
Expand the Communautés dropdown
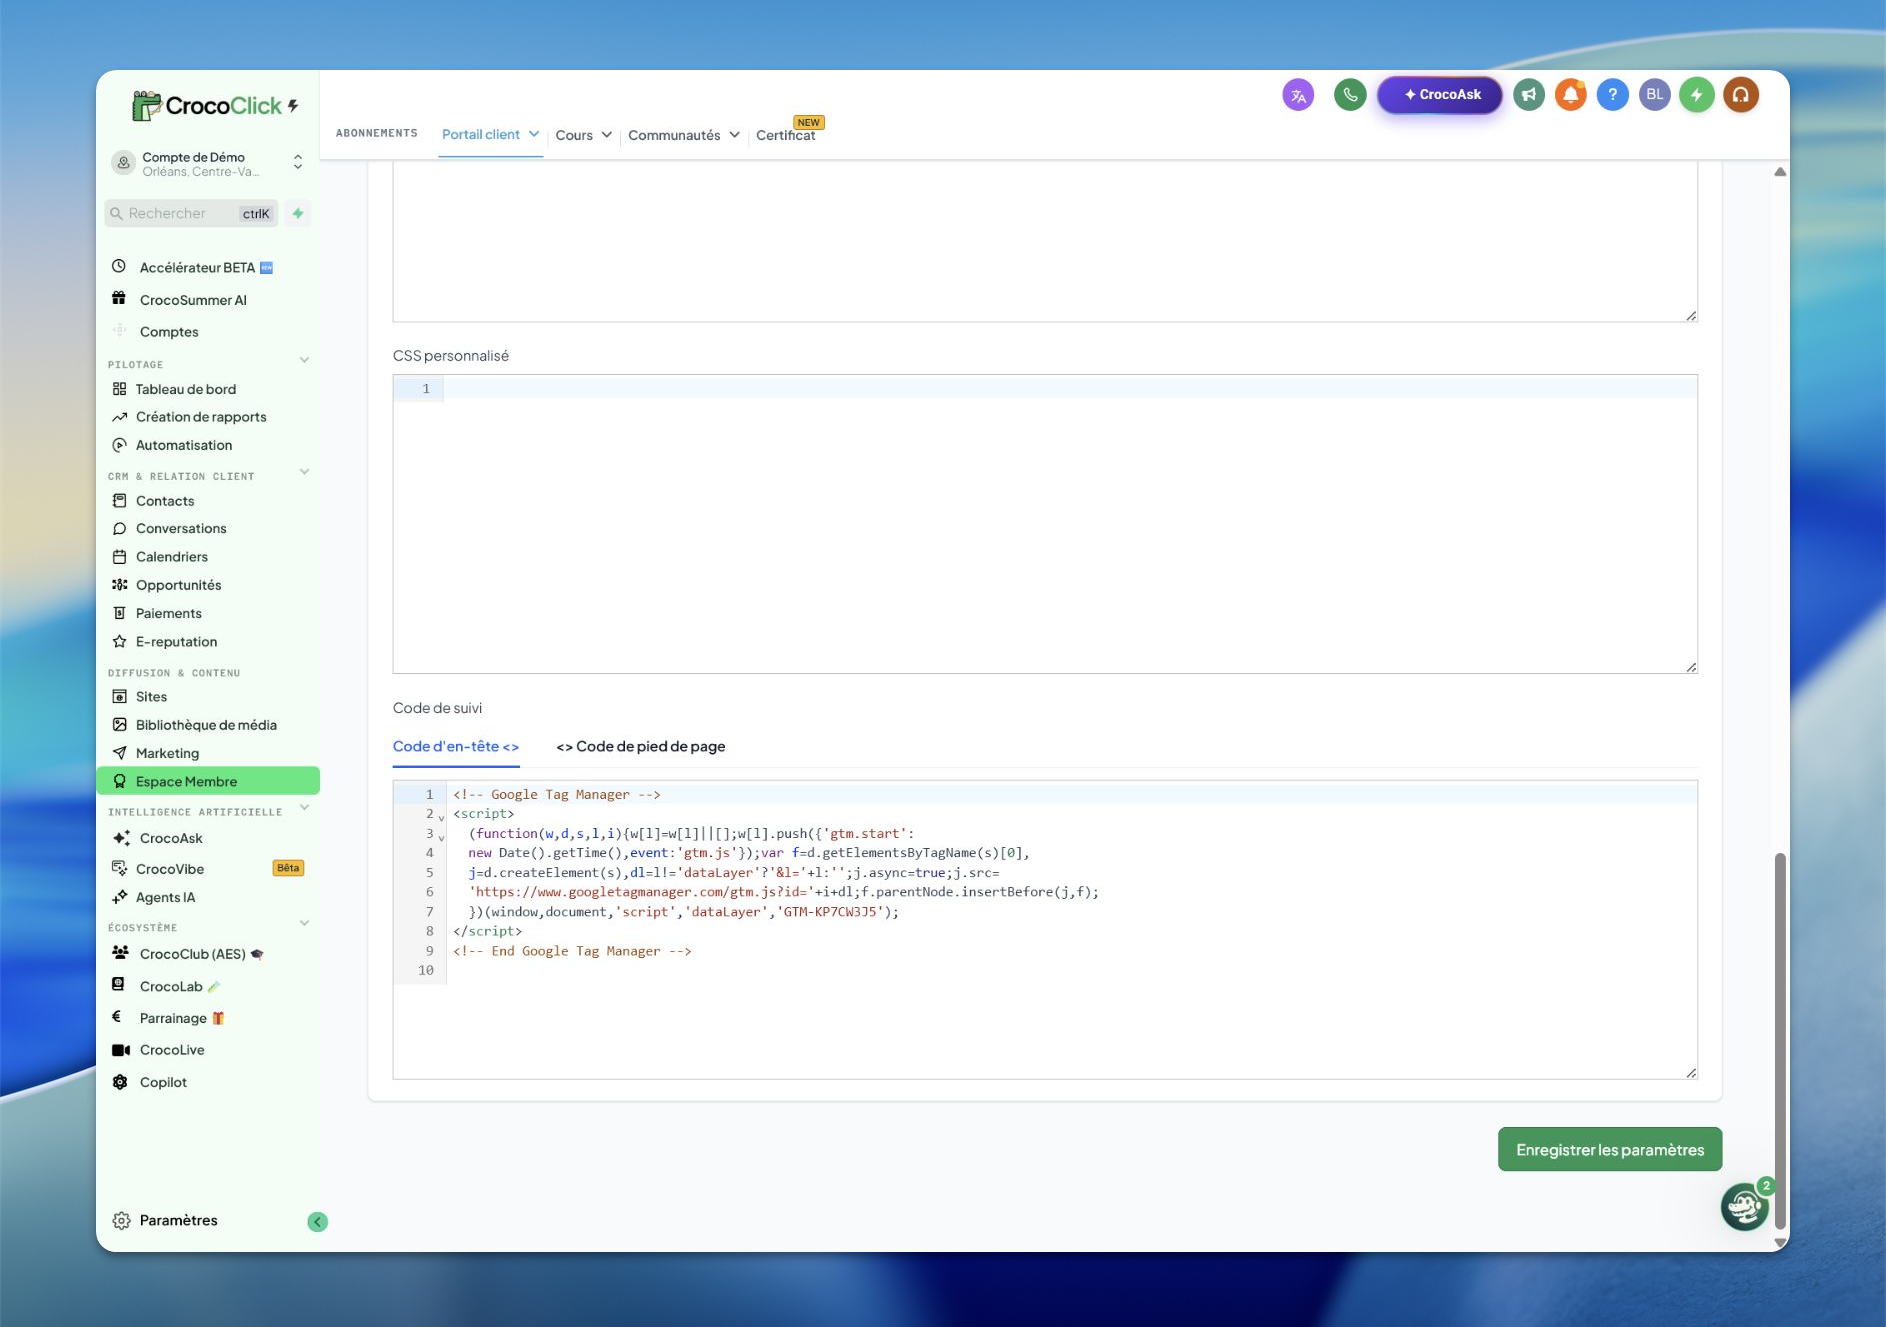click(x=735, y=135)
